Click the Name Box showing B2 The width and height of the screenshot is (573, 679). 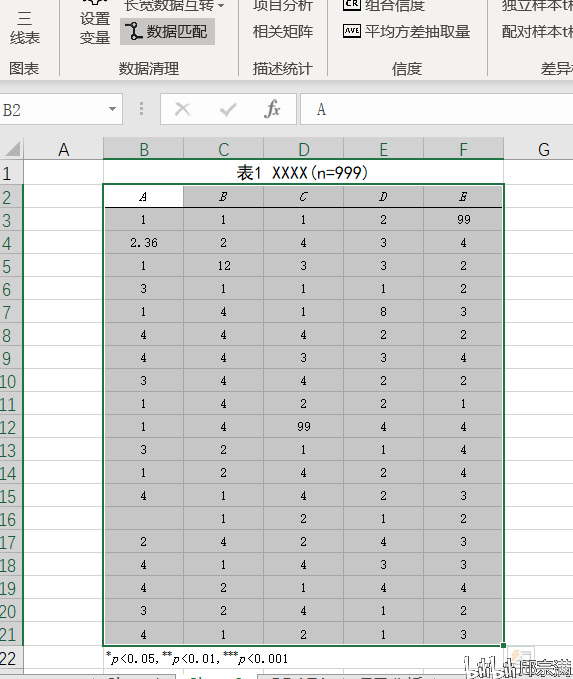point(52,110)
